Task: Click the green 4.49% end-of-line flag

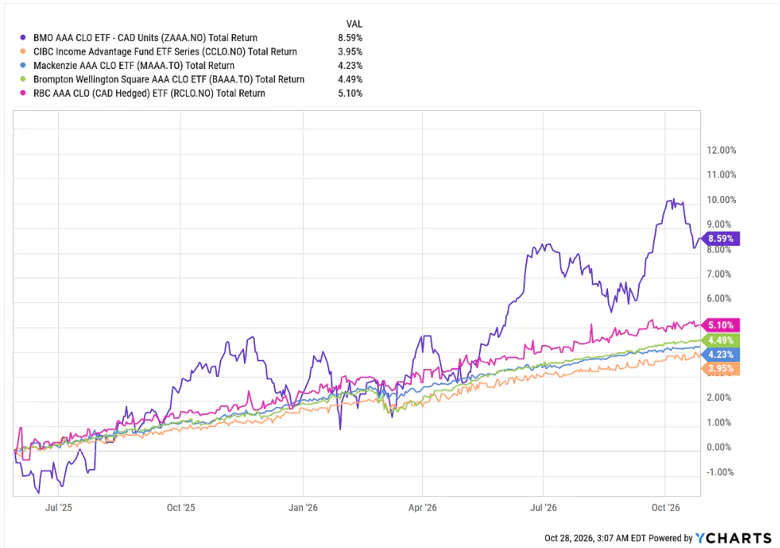Action: [720, 341]
